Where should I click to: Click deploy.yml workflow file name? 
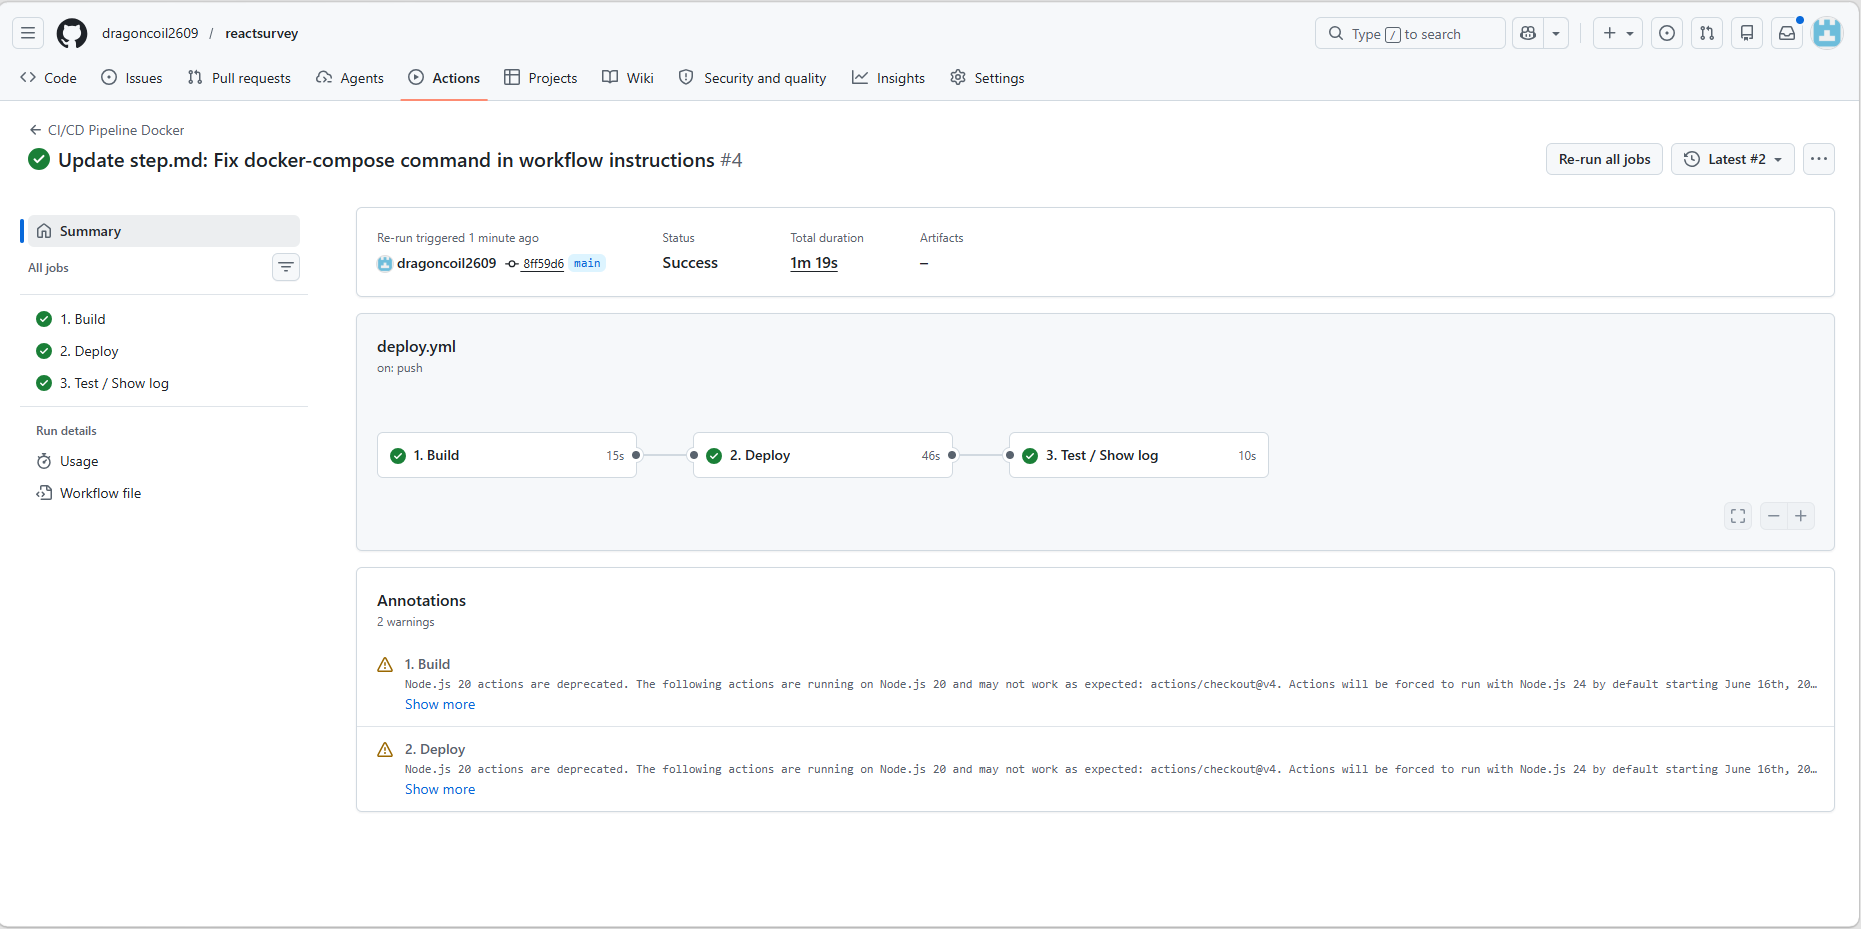(416, 346)
